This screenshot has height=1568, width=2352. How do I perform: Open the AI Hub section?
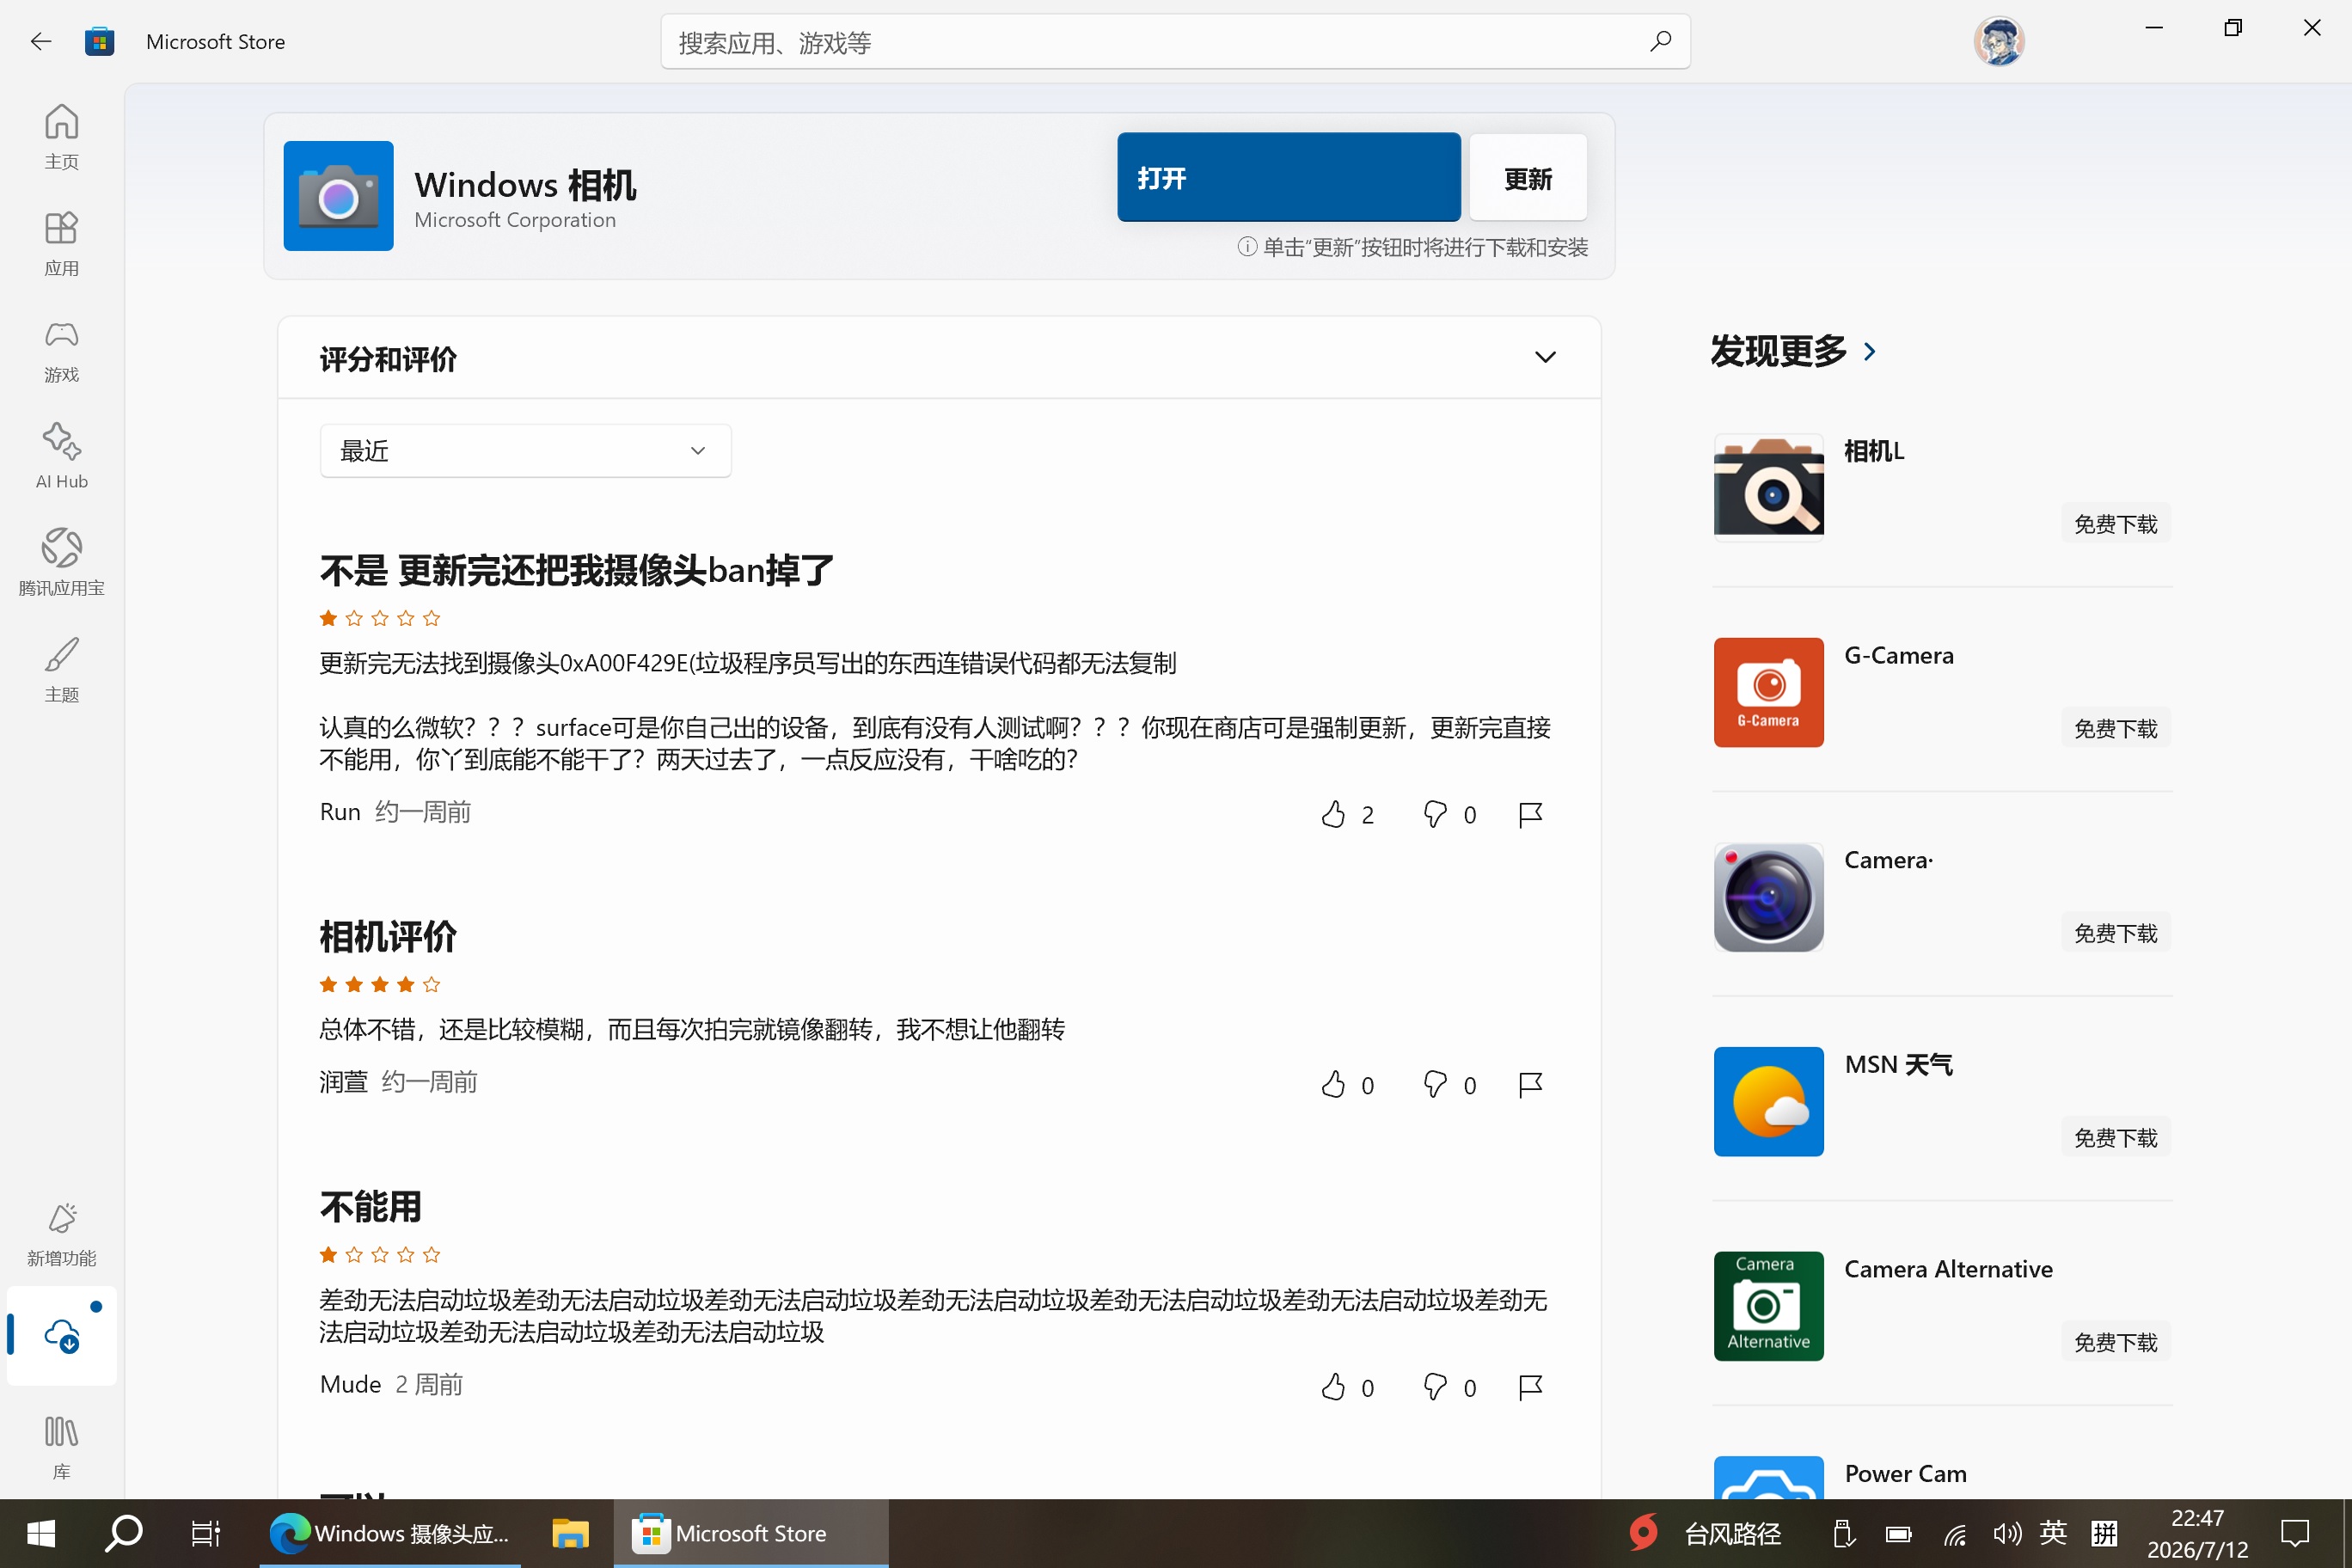pos(61,457)
